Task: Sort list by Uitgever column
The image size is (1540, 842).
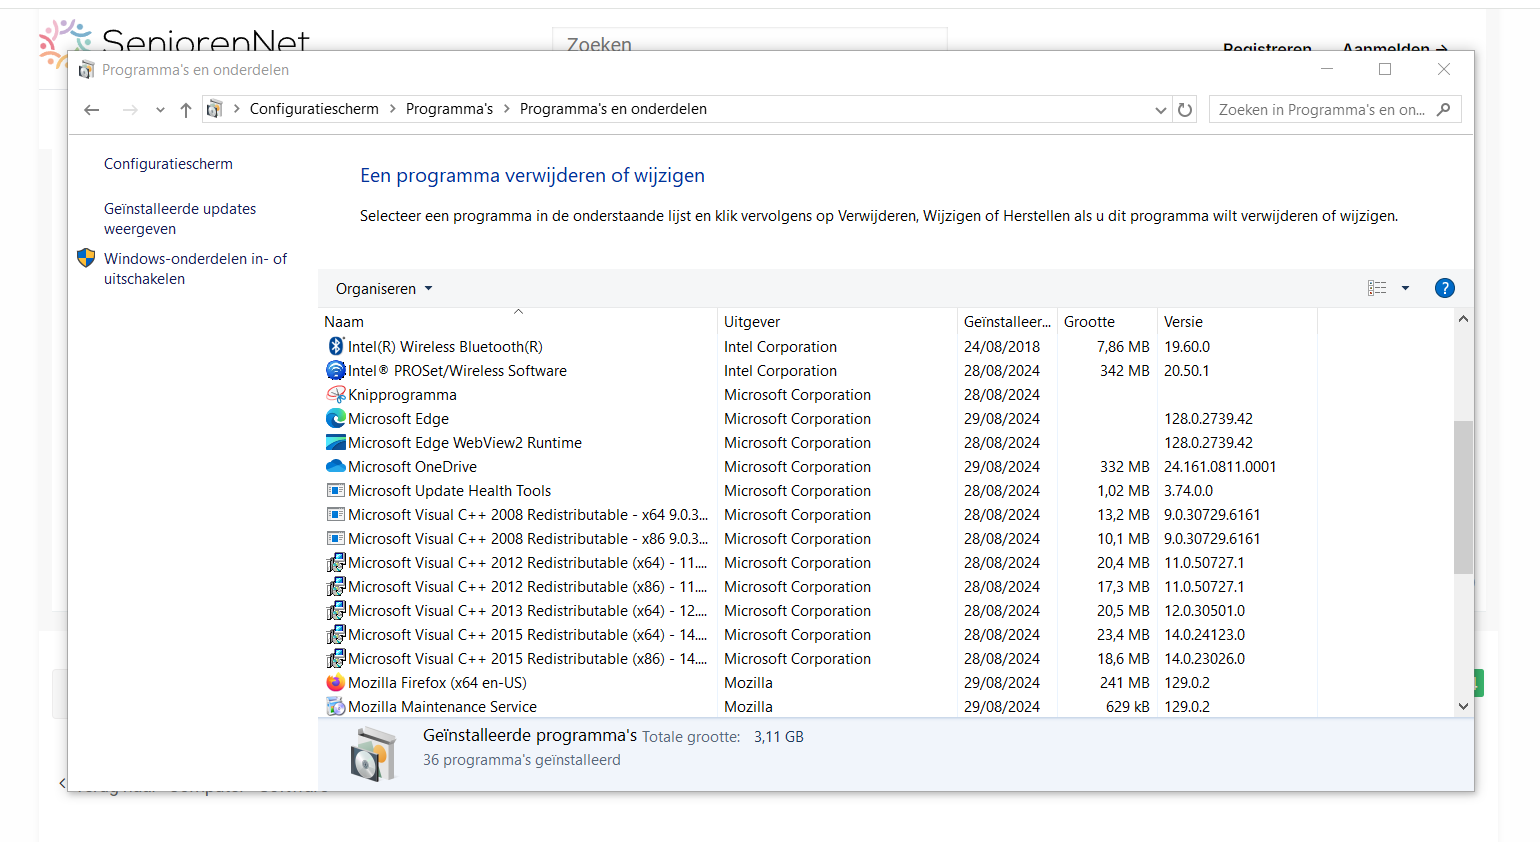Action: [752, 322]
